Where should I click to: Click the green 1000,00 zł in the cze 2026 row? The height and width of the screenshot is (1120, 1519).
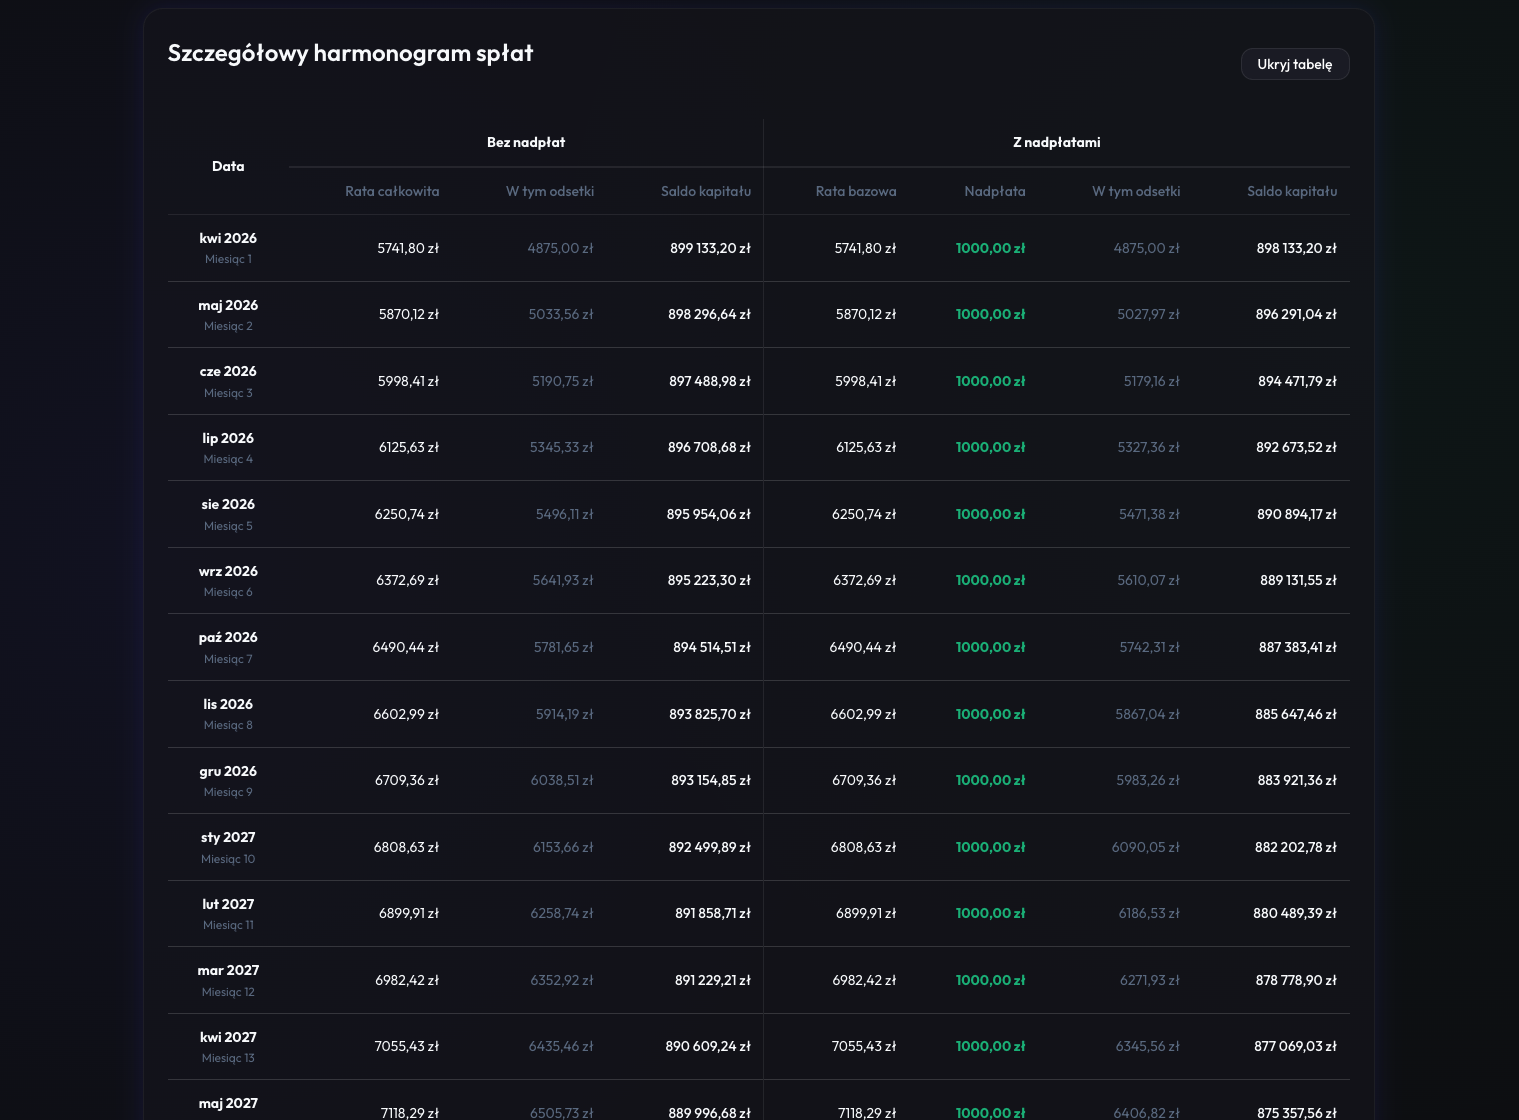tap(990, 381)
